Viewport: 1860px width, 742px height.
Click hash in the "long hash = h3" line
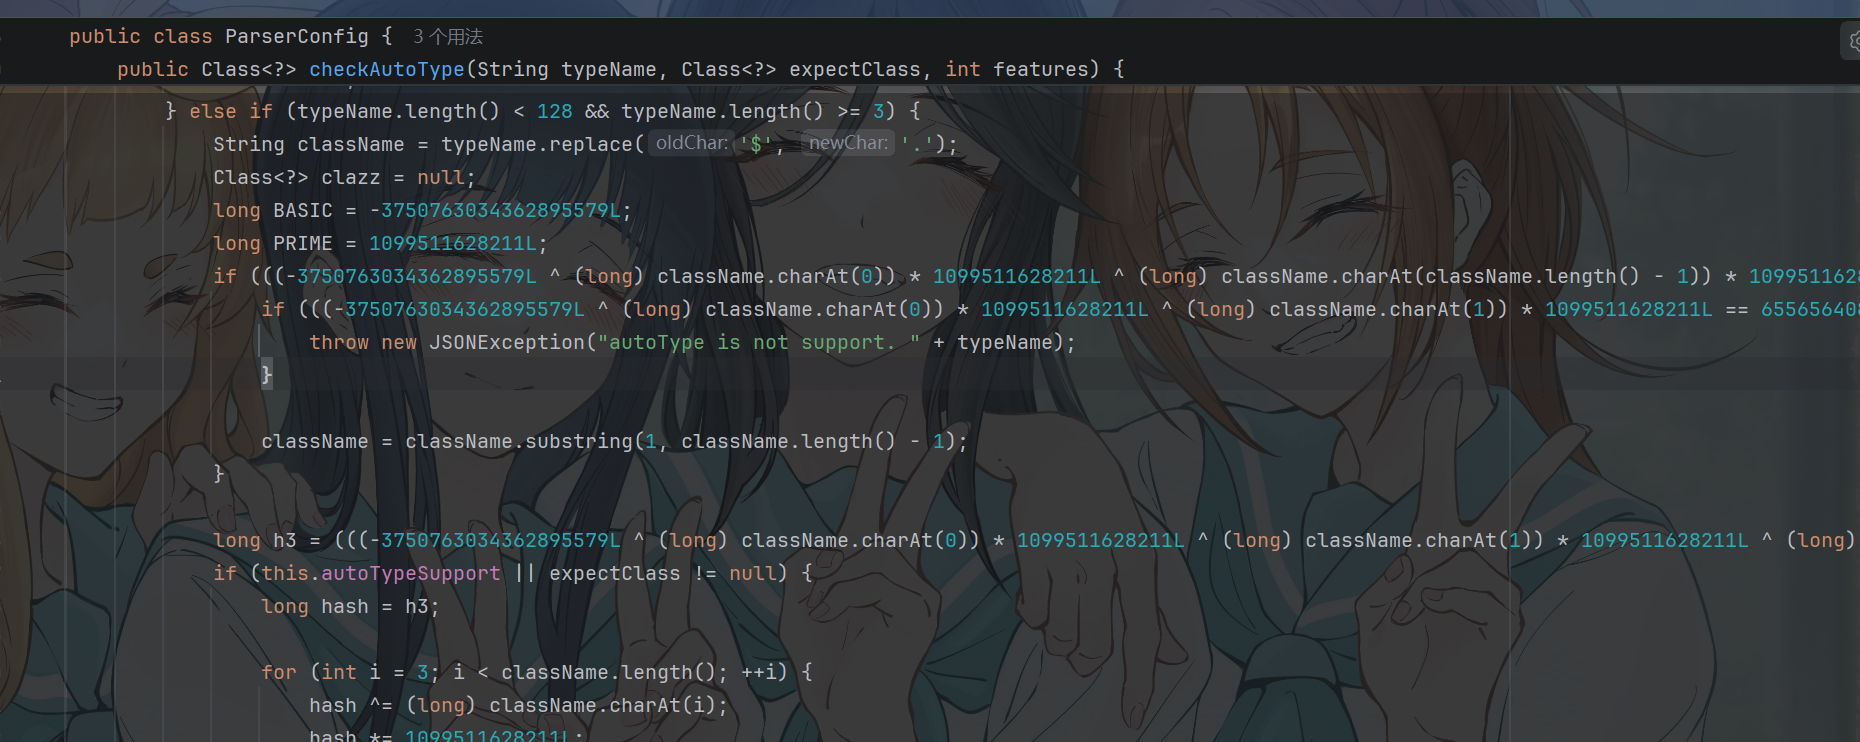pyautogui.click(x=345, y=607)
